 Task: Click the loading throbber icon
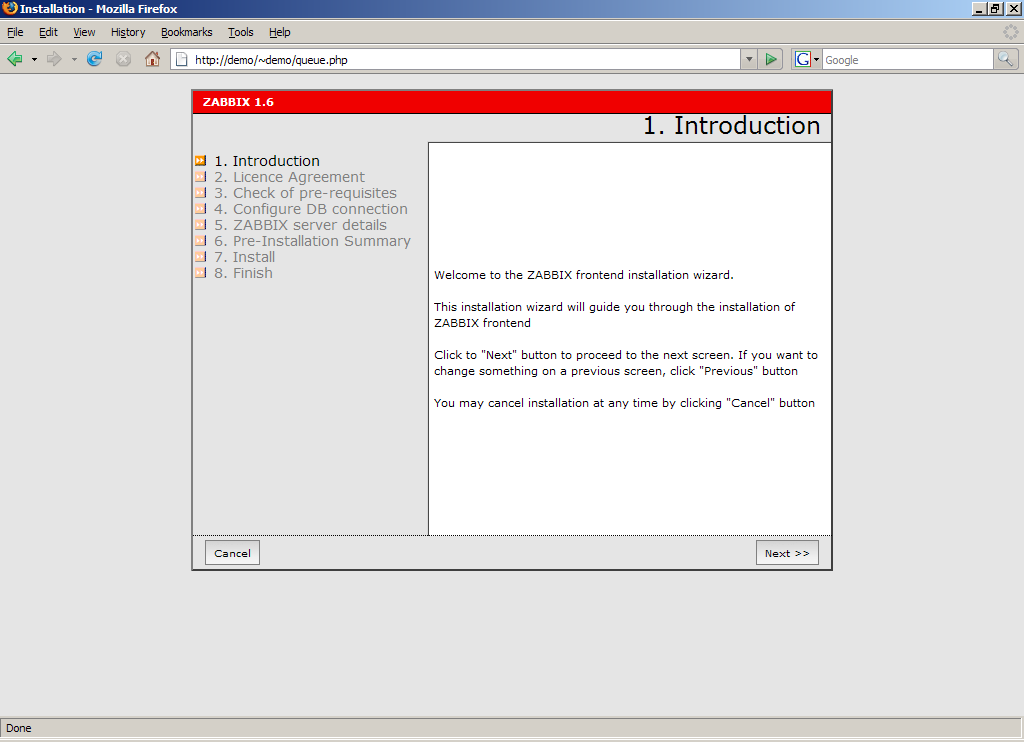1010,32
